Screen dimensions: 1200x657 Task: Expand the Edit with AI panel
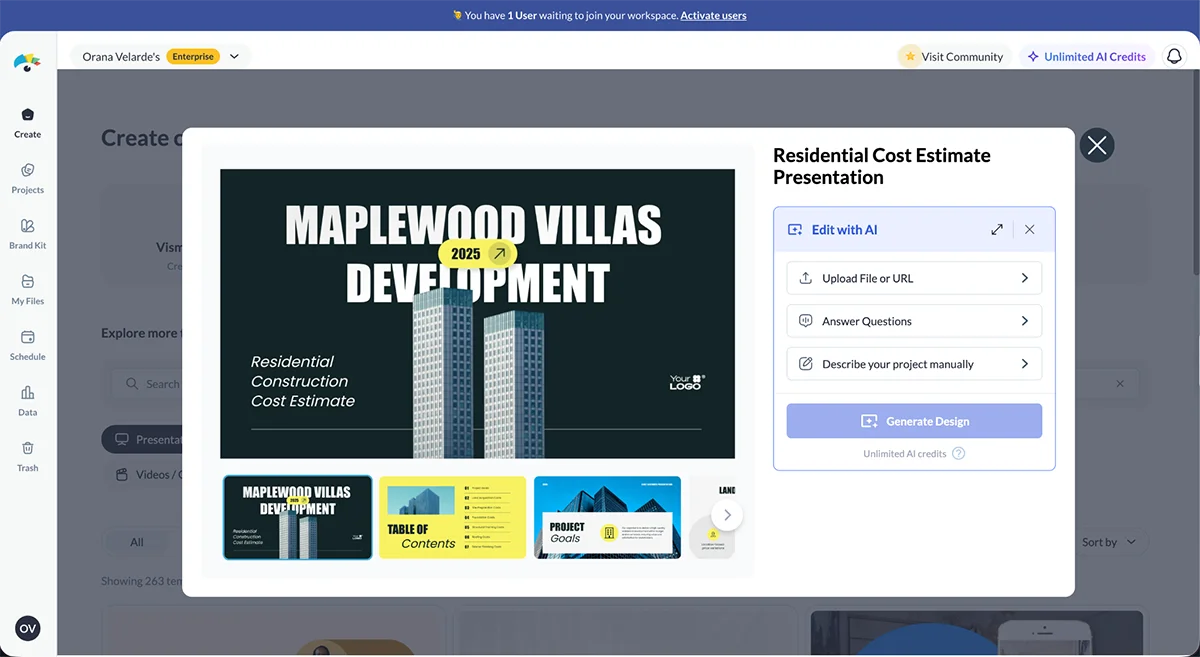coord(997,229)
